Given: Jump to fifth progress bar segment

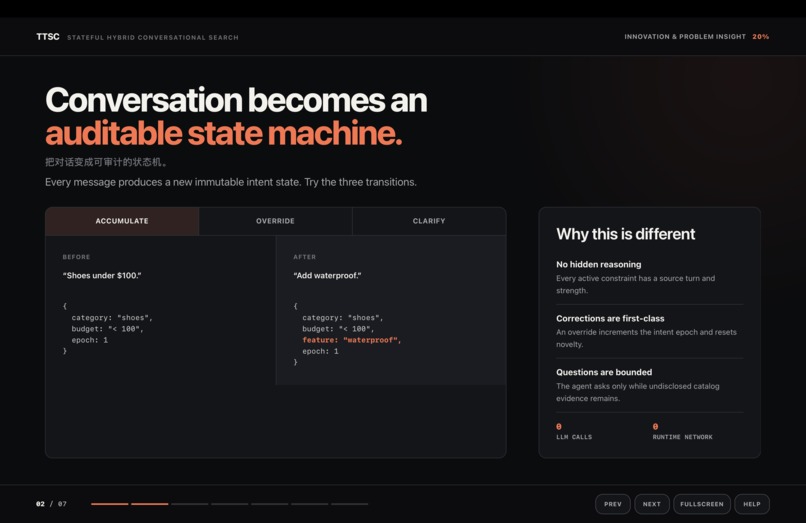Looking at the screenshot, I should pyautogui.click(x=270, y=504).
